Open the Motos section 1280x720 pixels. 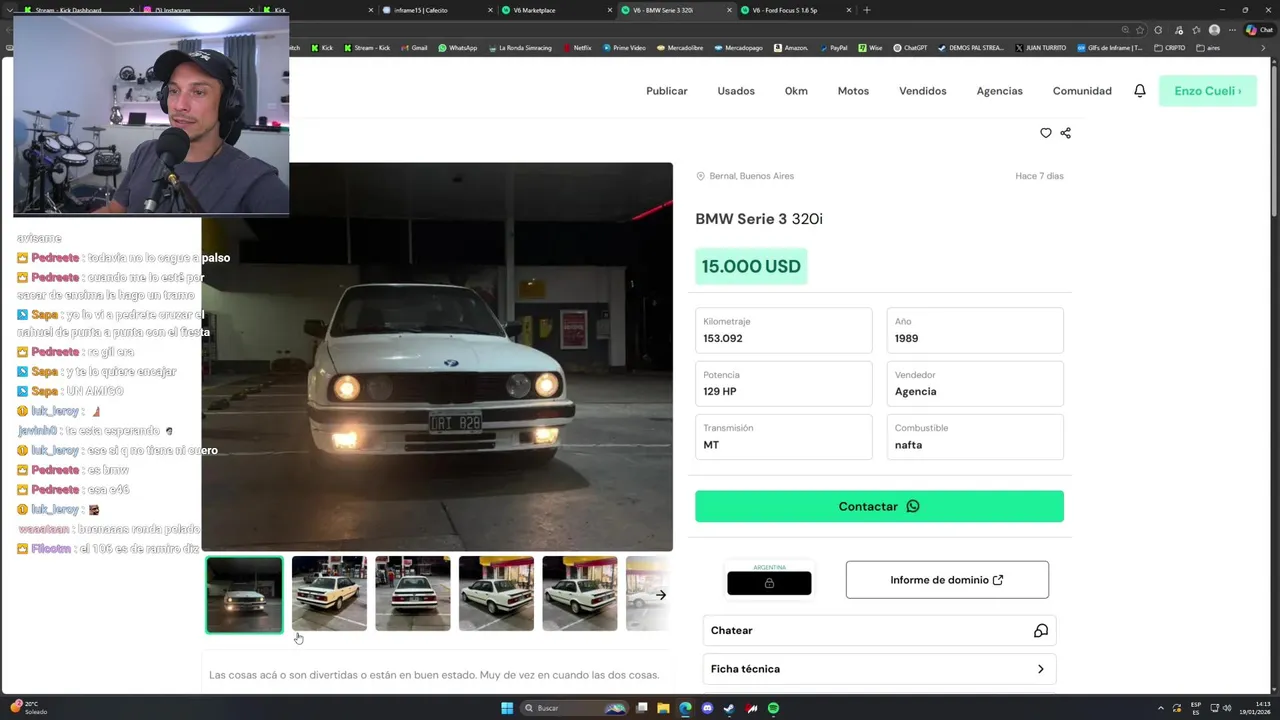(853, 91)
